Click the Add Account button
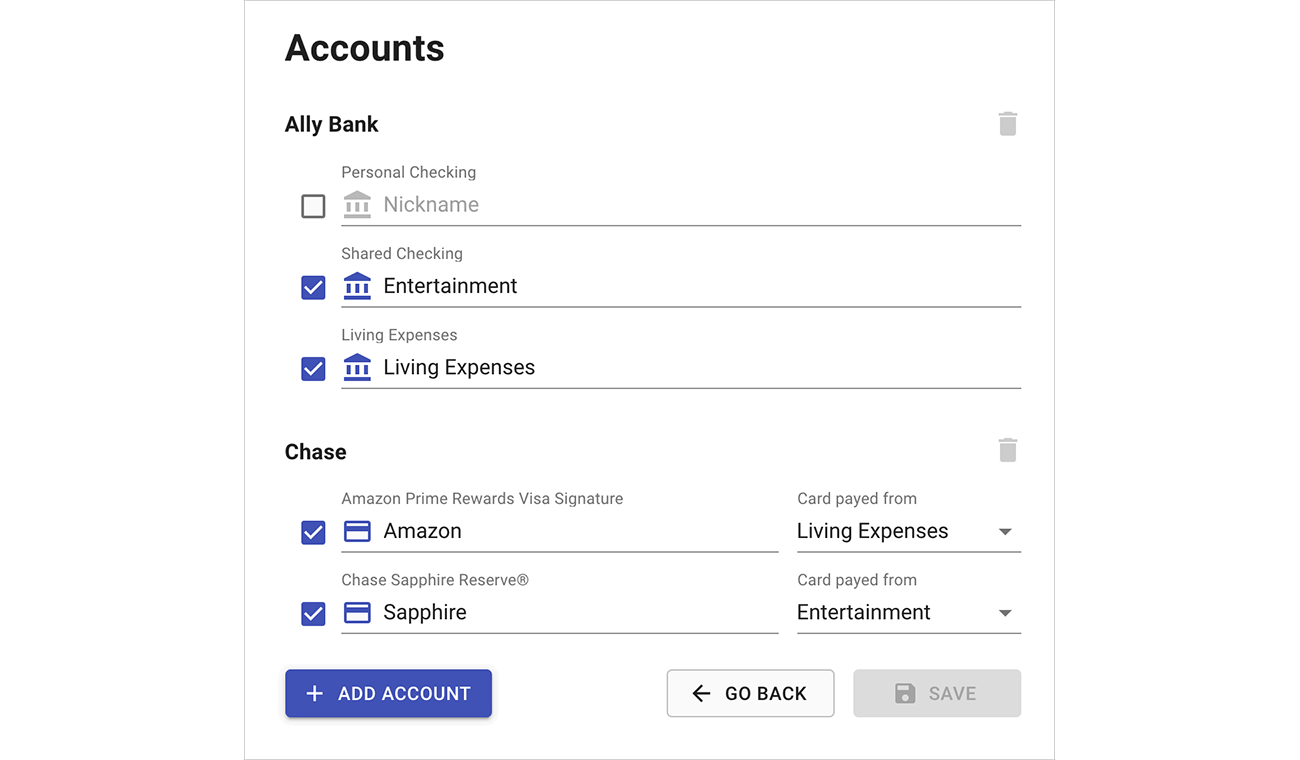Viewport: 1300px width, 760px height. pyautogui.click(x=388, y=693)
